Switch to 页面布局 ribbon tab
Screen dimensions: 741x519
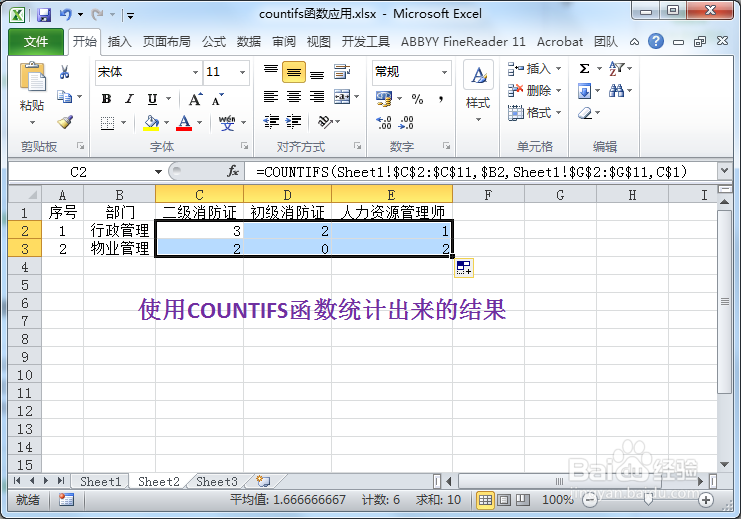pyautogui.click(x=167, y=42)
